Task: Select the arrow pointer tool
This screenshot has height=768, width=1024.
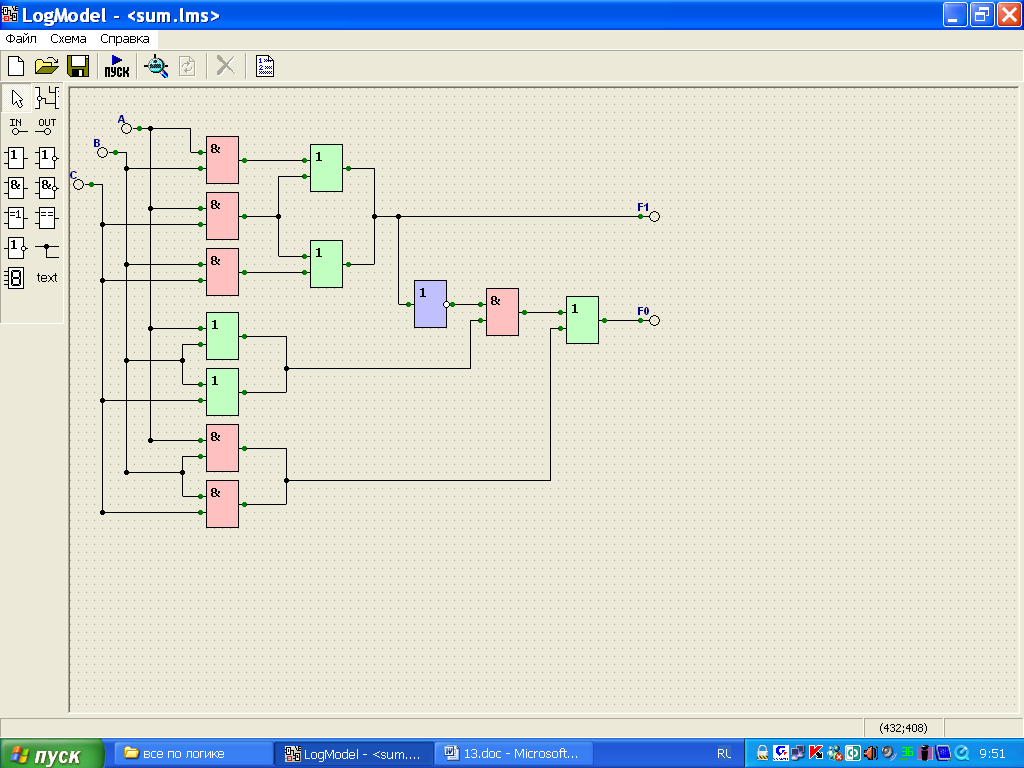Action: 17,99
